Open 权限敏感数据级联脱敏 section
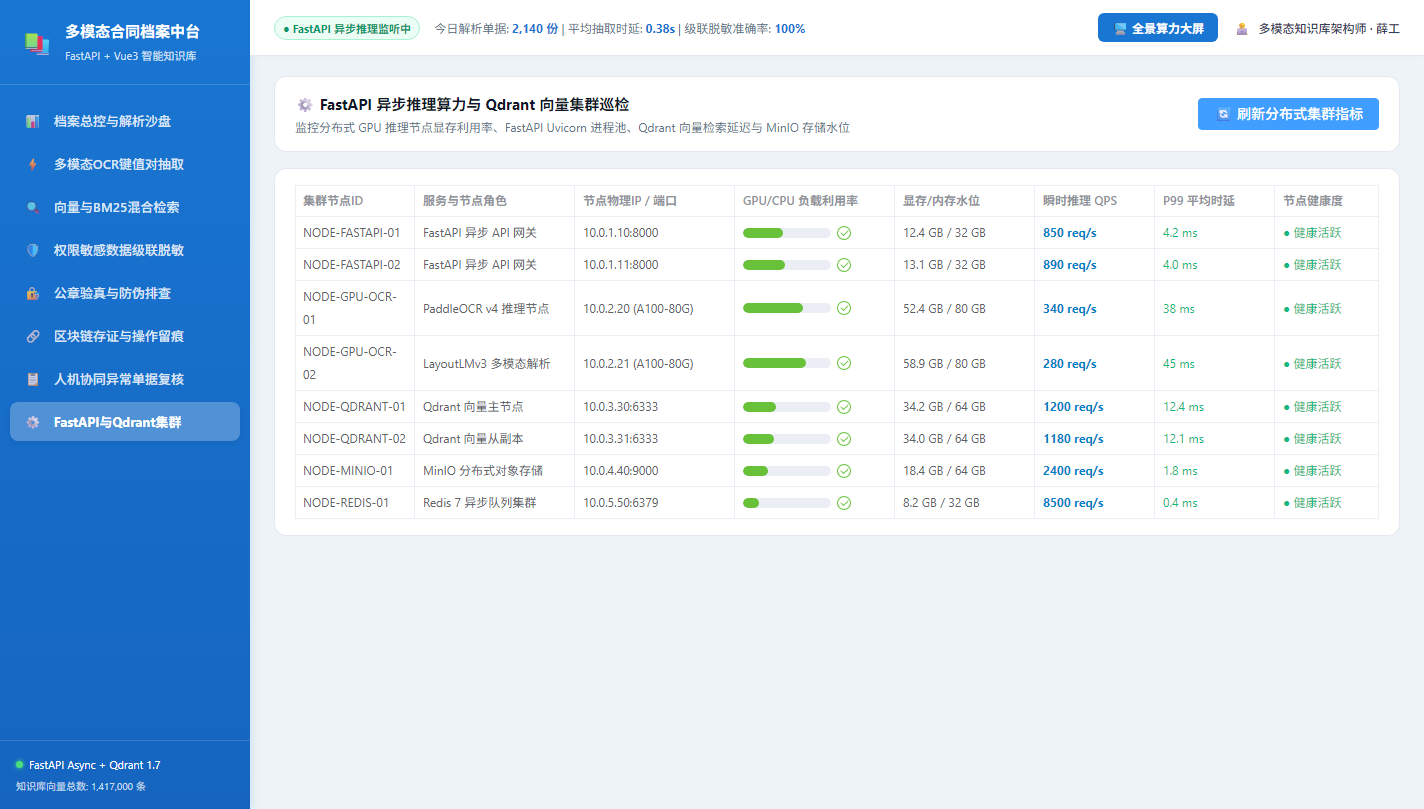Viewport: 1424px width, 809px height. pos(125,251)
